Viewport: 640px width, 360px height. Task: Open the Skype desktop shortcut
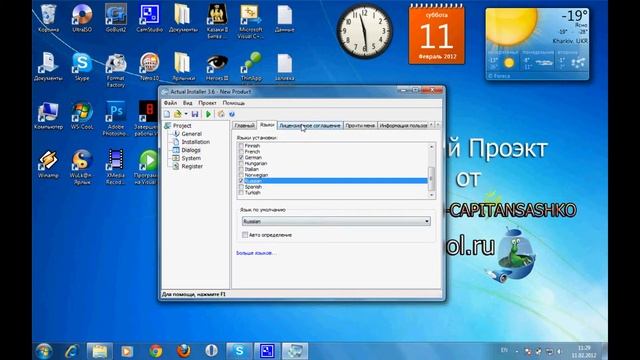[82, 67]
